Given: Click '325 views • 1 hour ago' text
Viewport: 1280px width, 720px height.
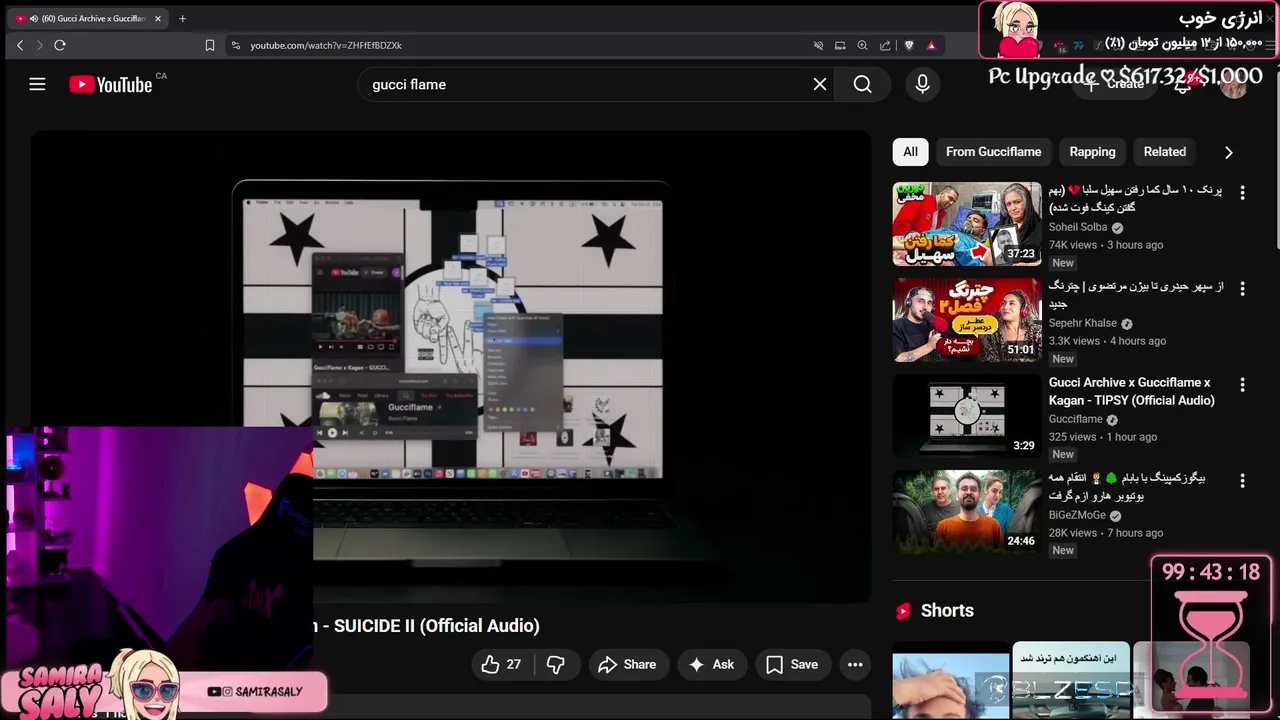Looking at the screenshot, I should (1103, 437).
